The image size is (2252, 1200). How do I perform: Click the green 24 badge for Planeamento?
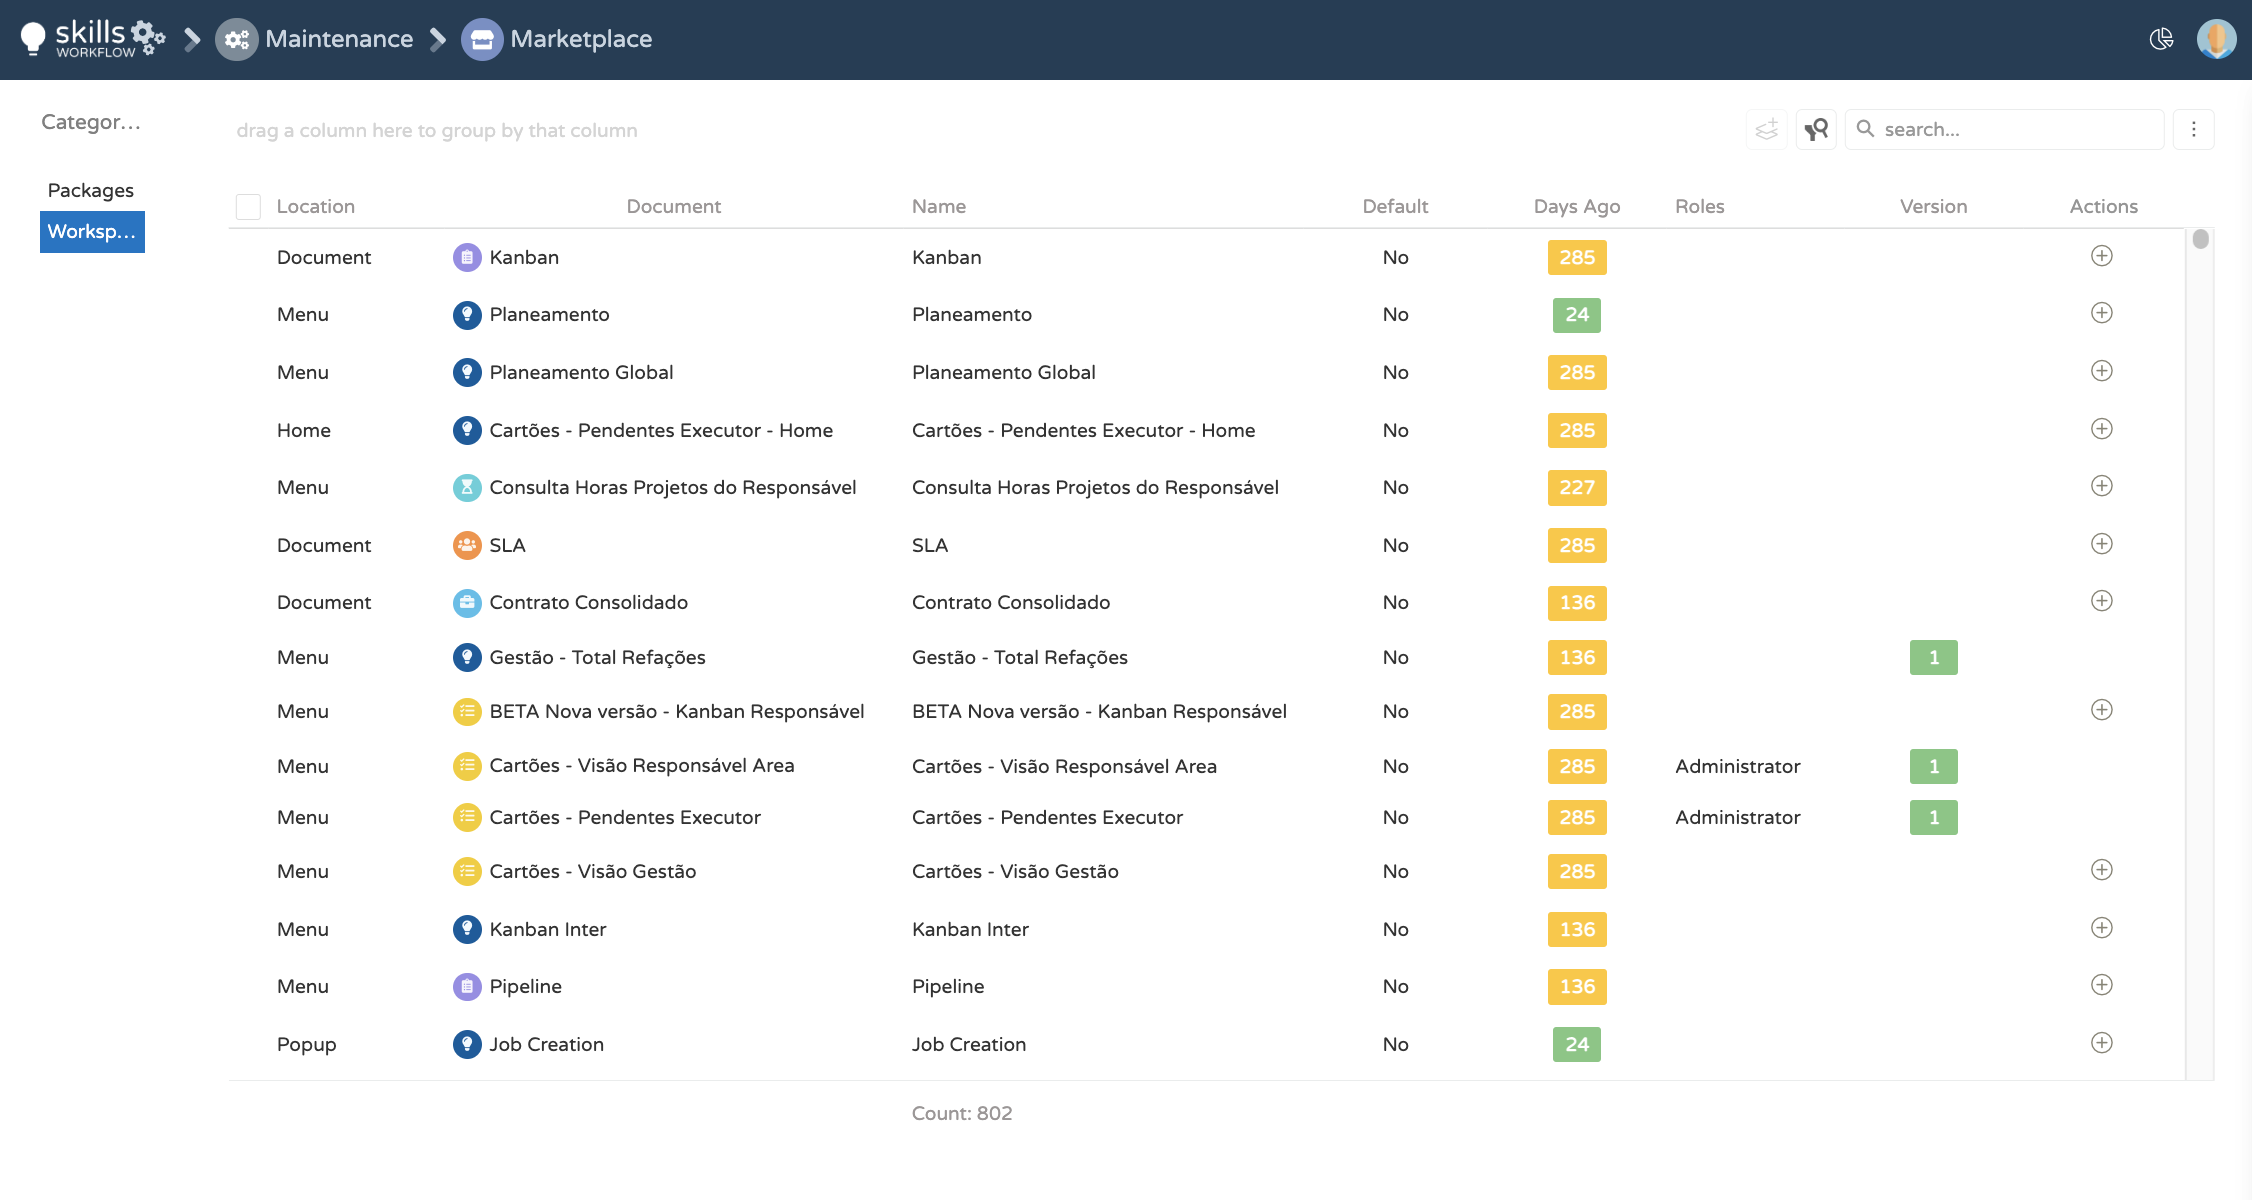(x=1576, y=315)
